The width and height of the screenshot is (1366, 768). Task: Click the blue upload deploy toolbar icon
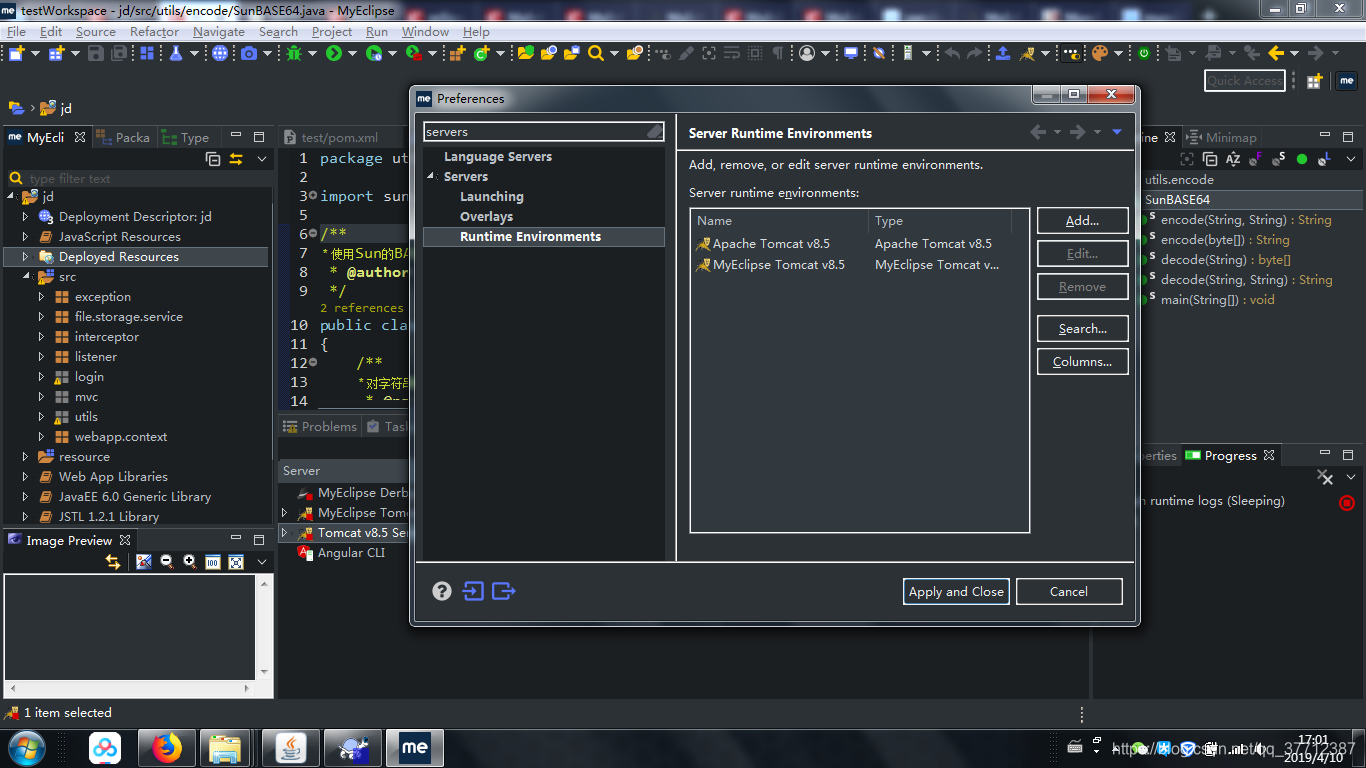1003,53
